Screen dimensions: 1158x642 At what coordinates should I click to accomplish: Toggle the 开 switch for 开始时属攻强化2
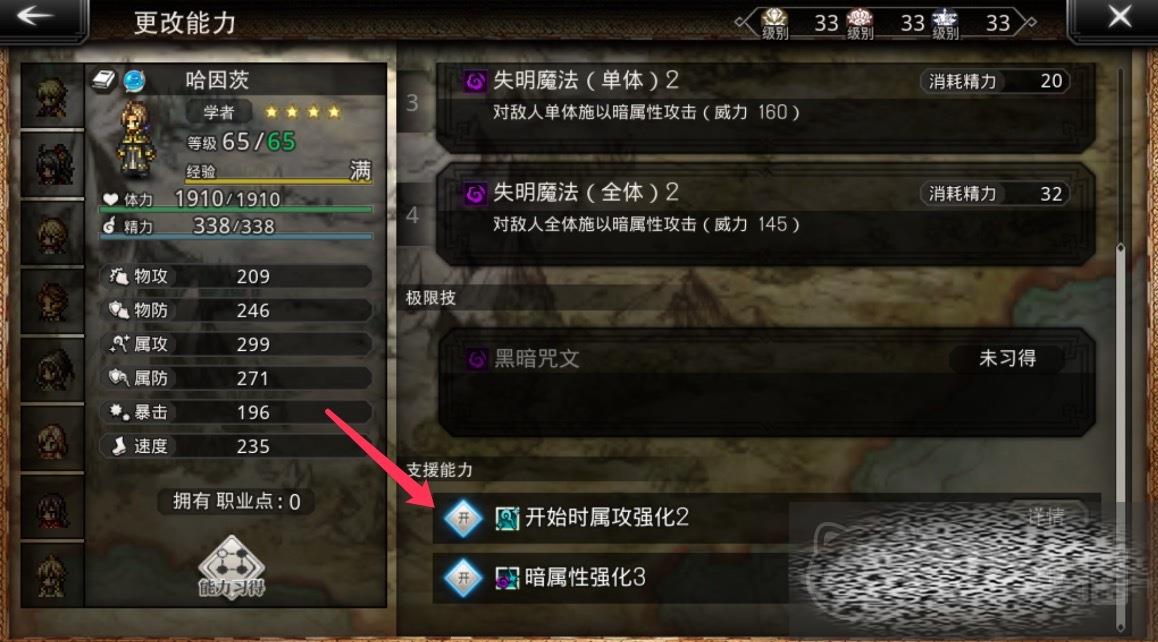coord(463,518)
